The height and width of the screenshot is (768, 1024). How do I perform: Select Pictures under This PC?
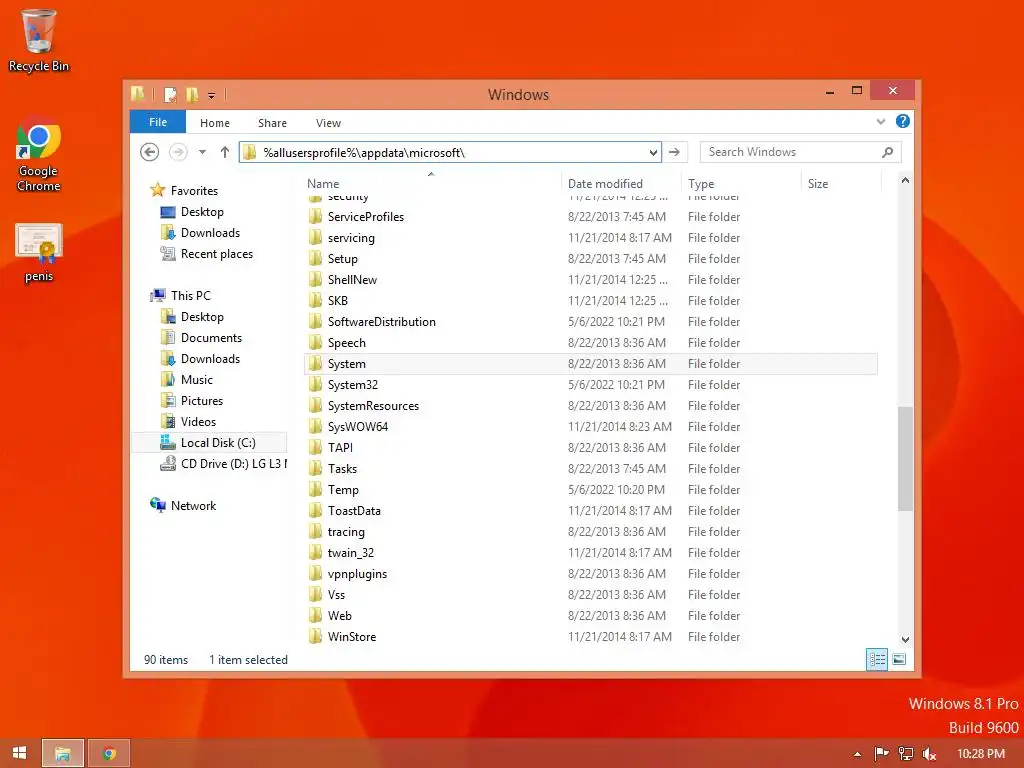tap(202, 400)
